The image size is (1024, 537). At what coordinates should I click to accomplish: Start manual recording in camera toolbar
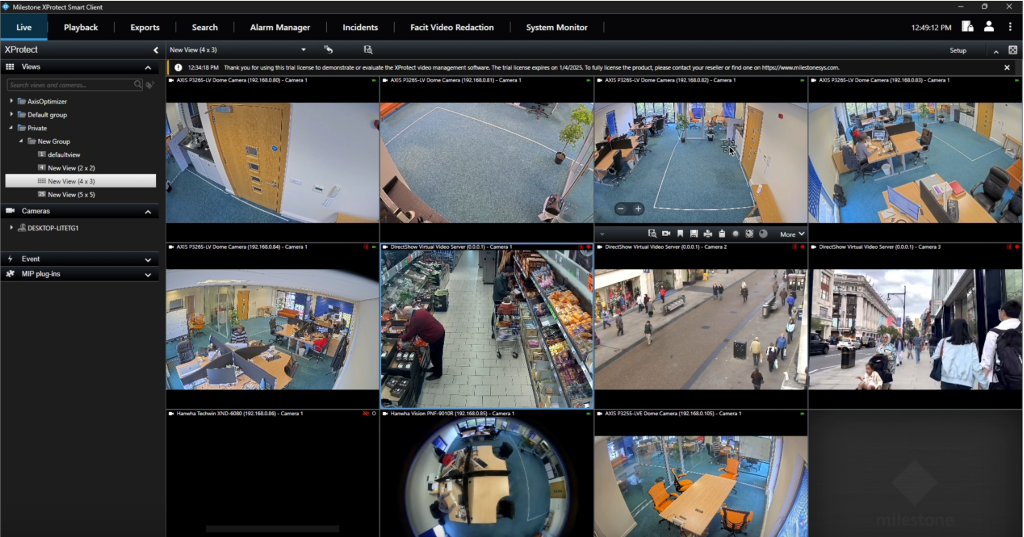tap(735, 234)
